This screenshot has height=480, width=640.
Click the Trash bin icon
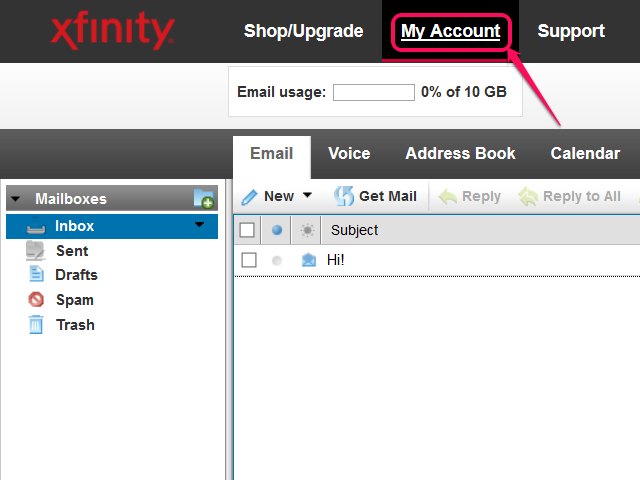point(36,324)
